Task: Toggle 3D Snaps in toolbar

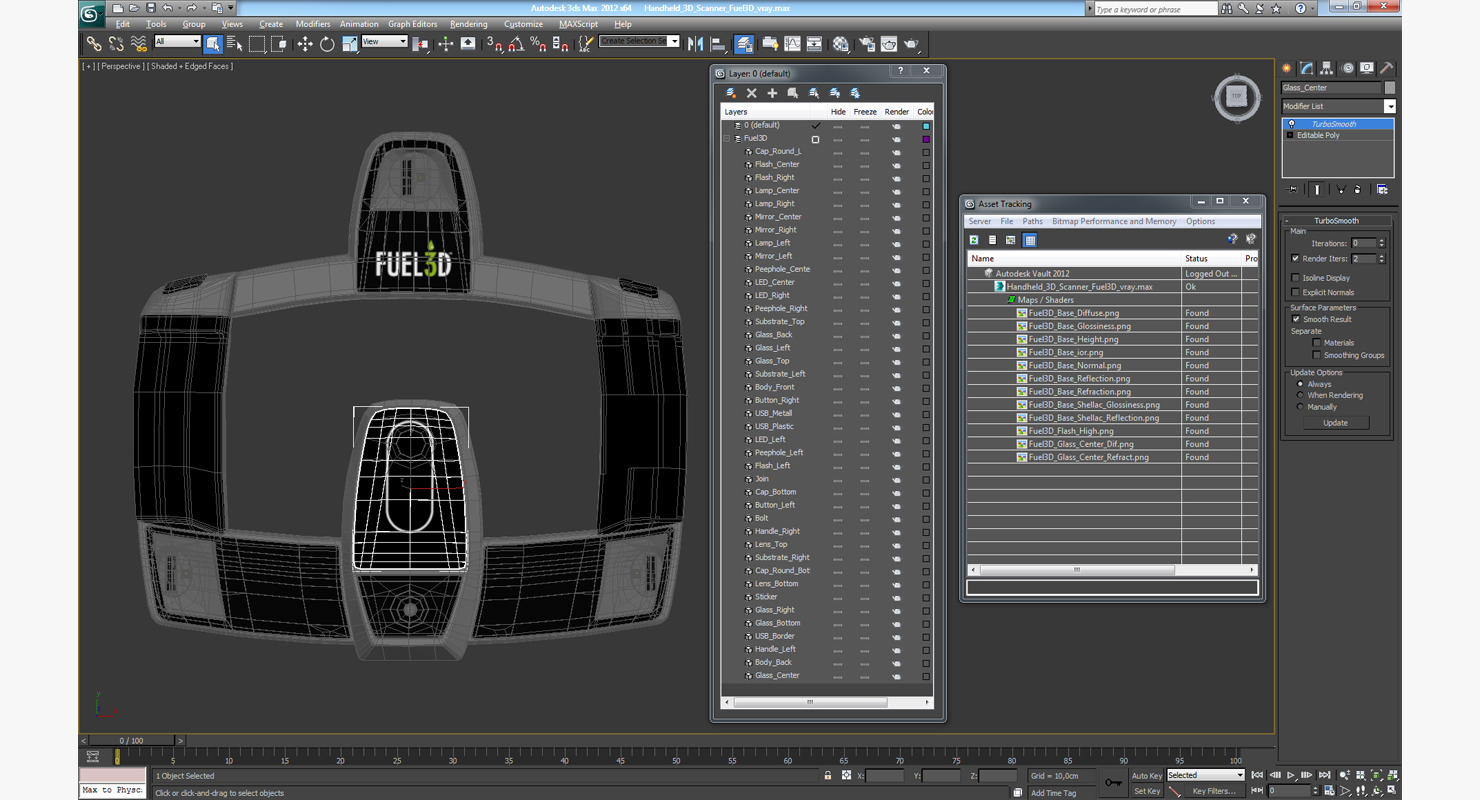Action: (494, 44)
